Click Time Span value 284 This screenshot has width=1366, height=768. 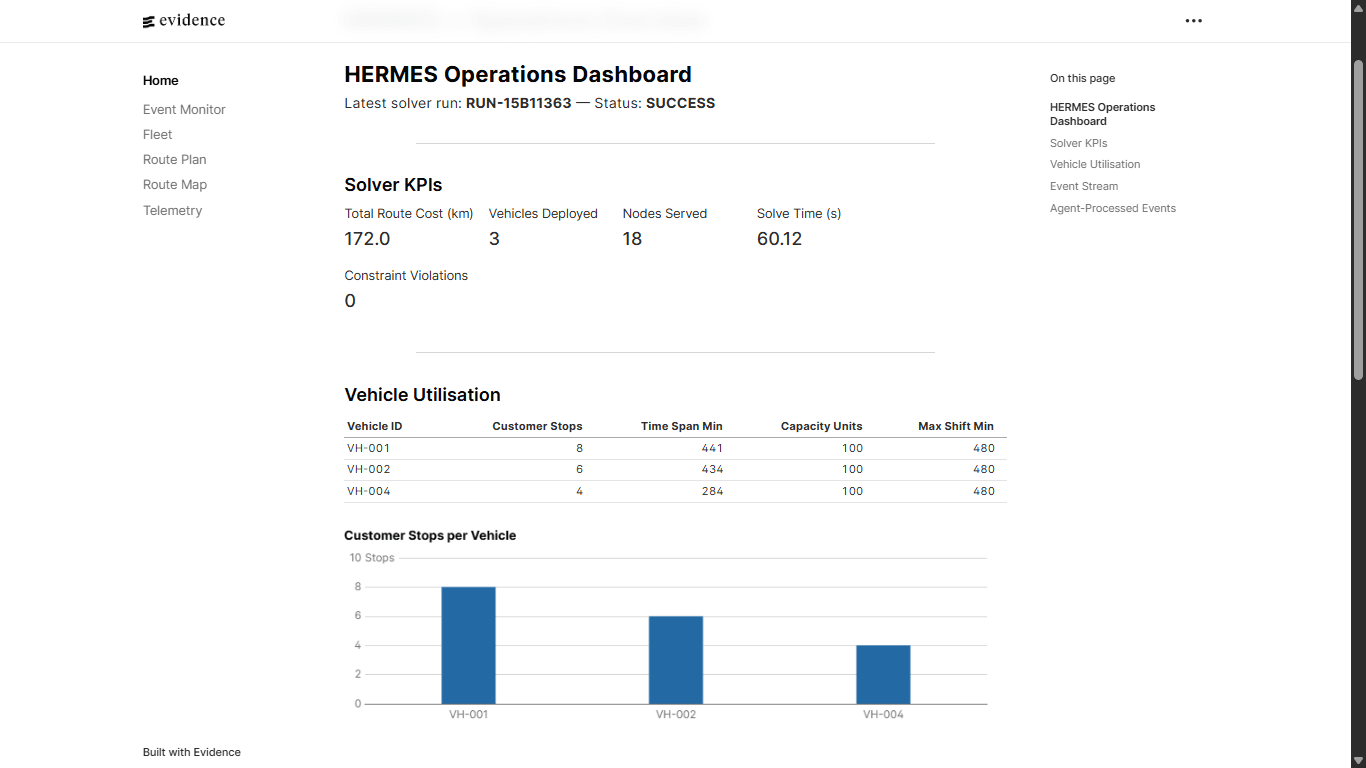point(712,491)
